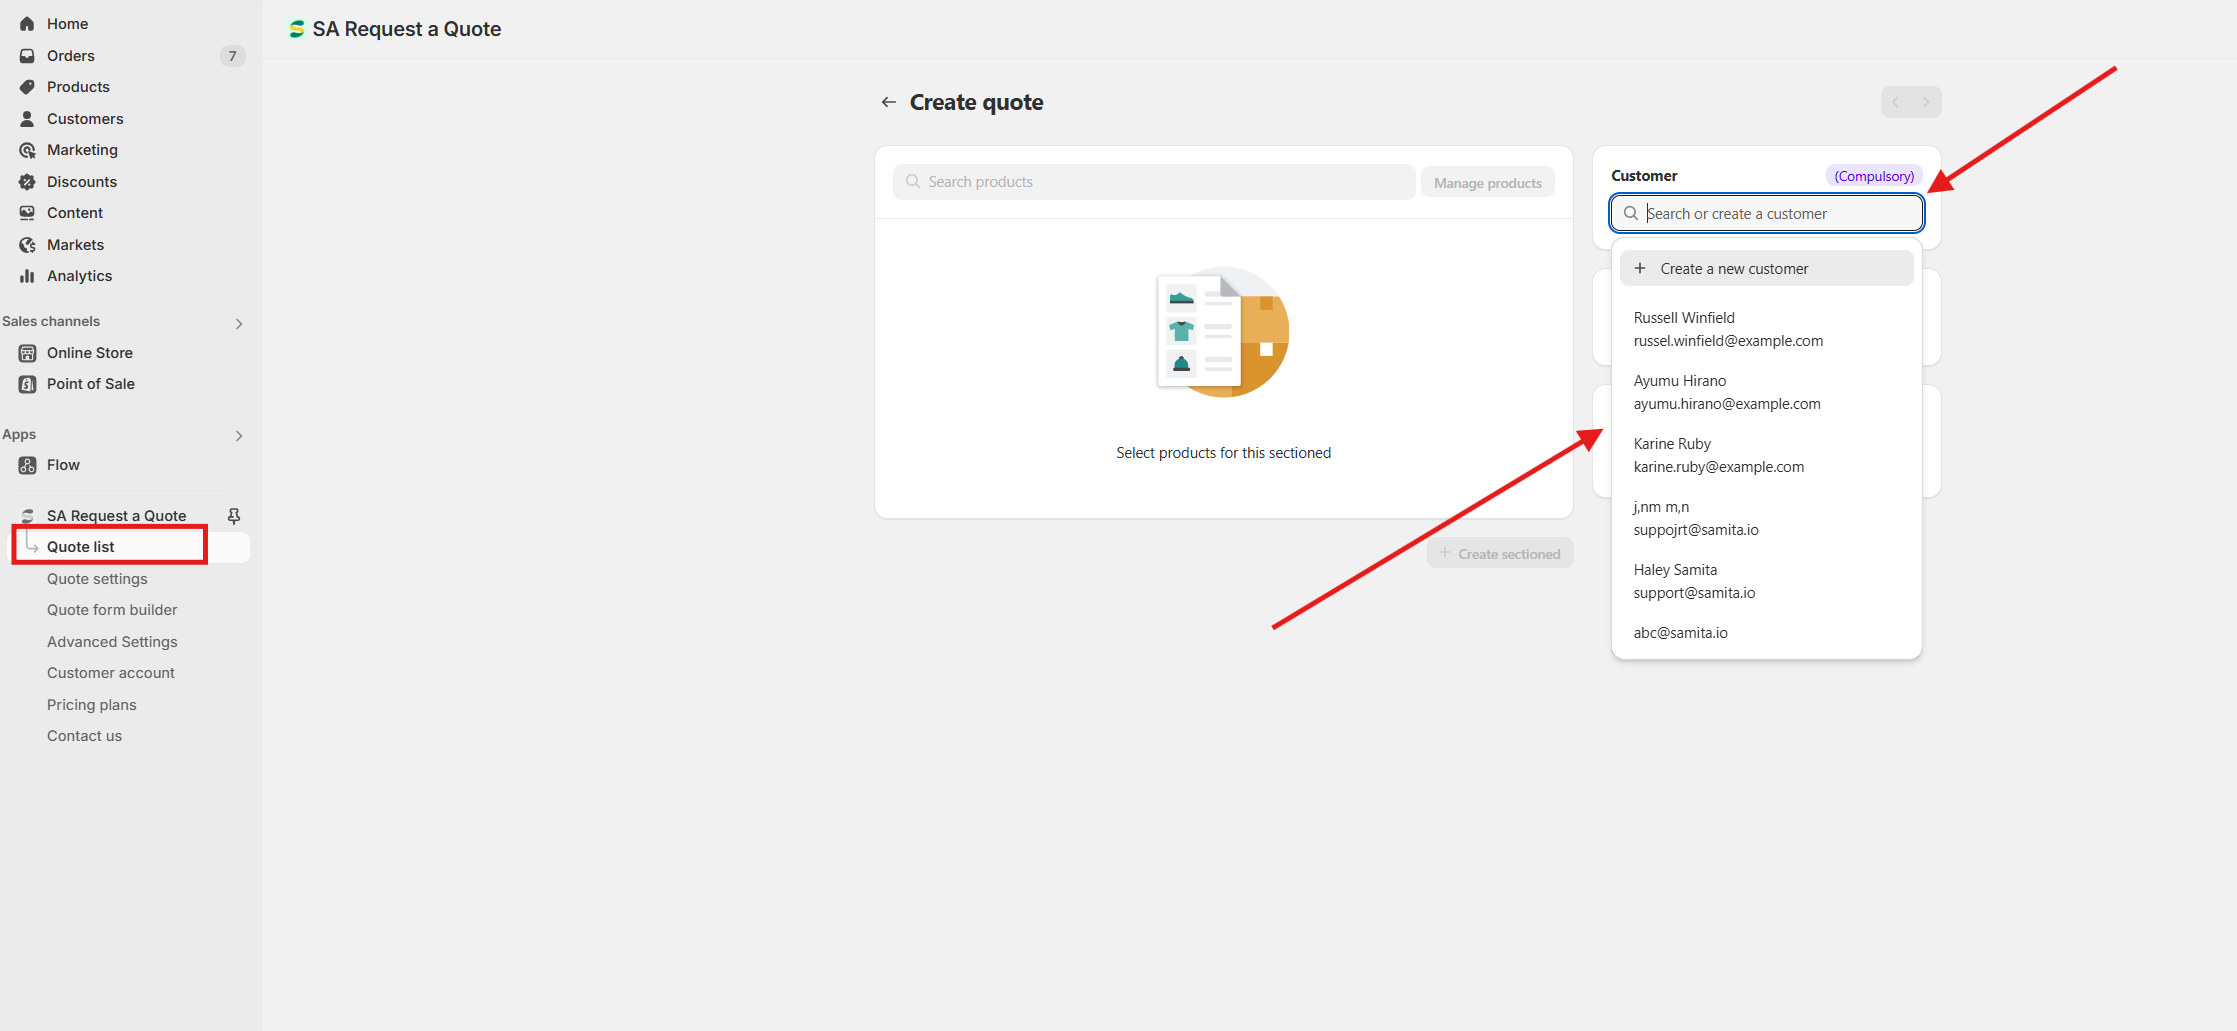Click previous quote chevron button

[1896, 102]
